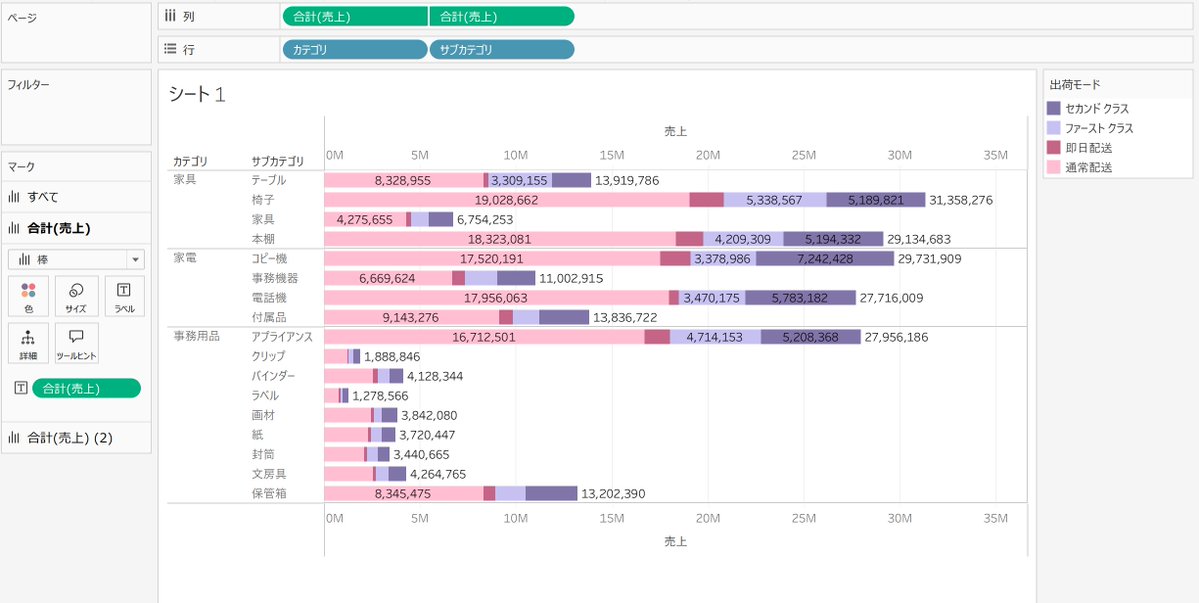Viewport: 1199px width, 603px height.
Task: Select 通常配送 color swatch in legend
Action: coord(1053,167)
